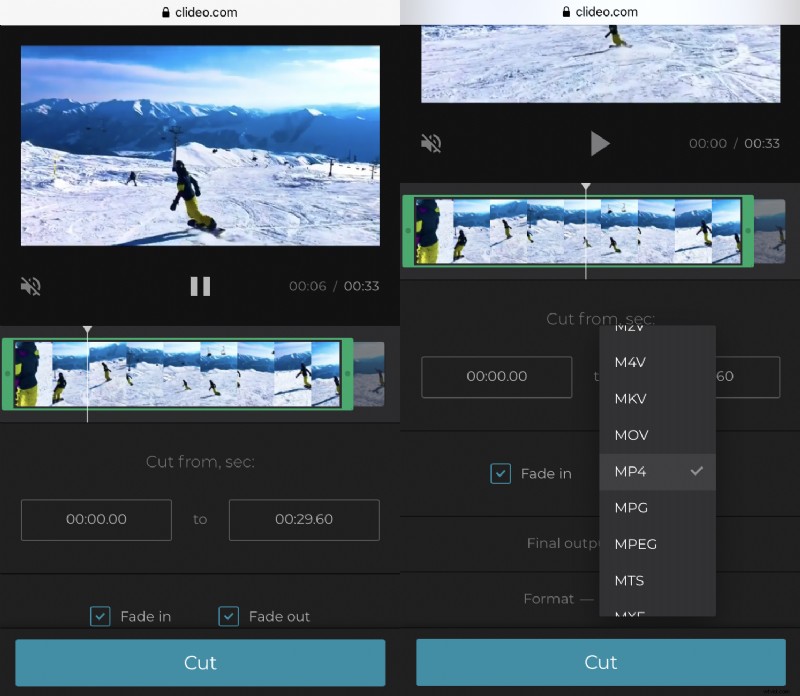Select MOV from the format dropdown
Viewport: 800px width, 696px height.
[x=630, y=435]
